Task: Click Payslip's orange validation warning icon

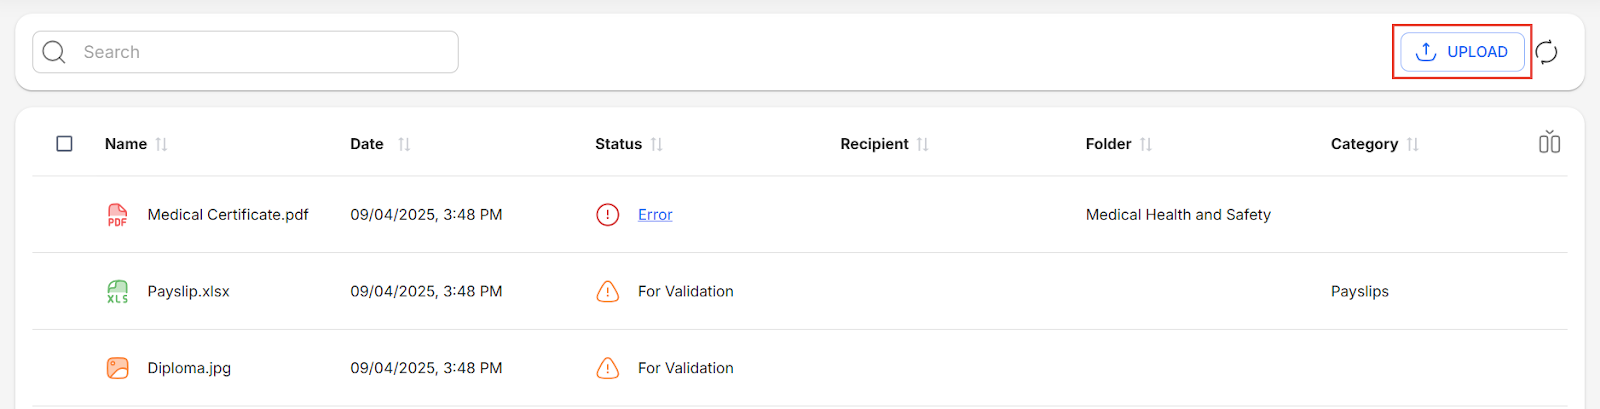Action: pos(607,292)
